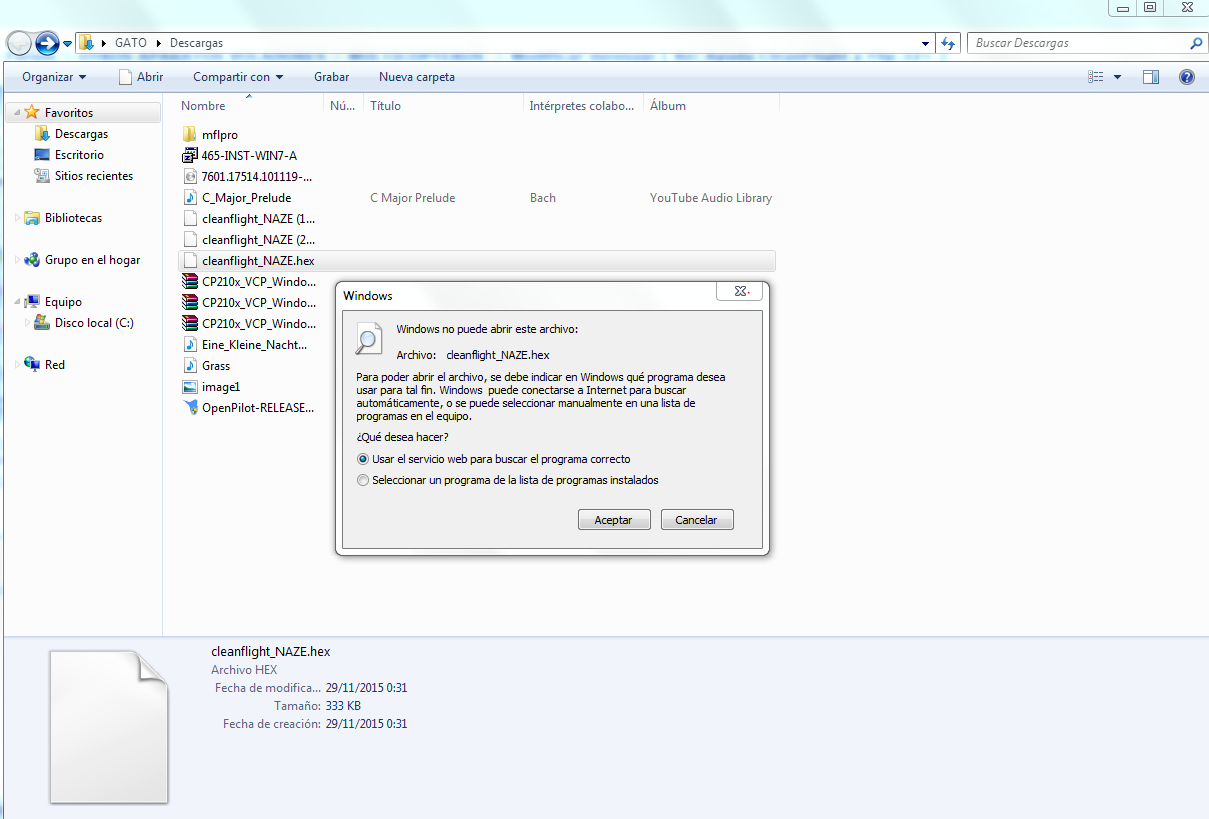1209x819 pixels.
Task: Choose 'Seleccionar un programa de la lista' option
Action: pyautogui.click(x=363, y=480)
